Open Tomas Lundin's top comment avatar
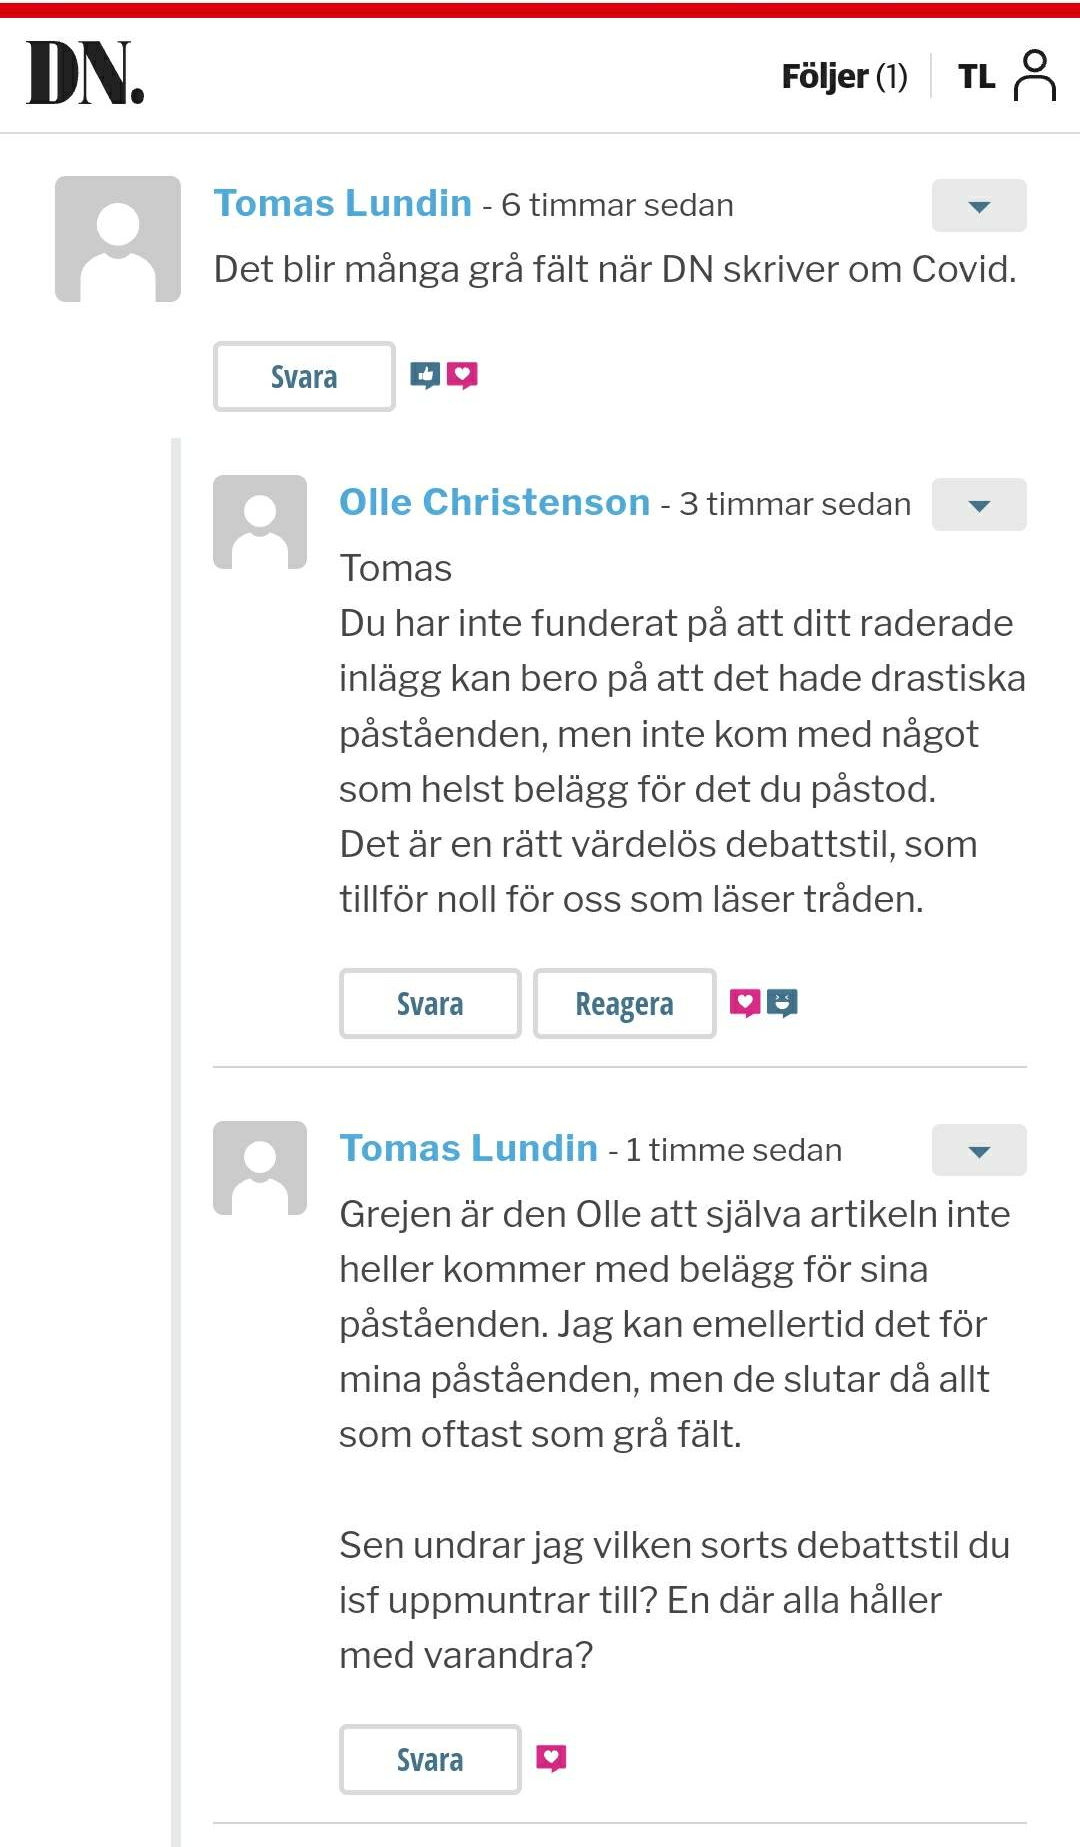 coord(118,239)
